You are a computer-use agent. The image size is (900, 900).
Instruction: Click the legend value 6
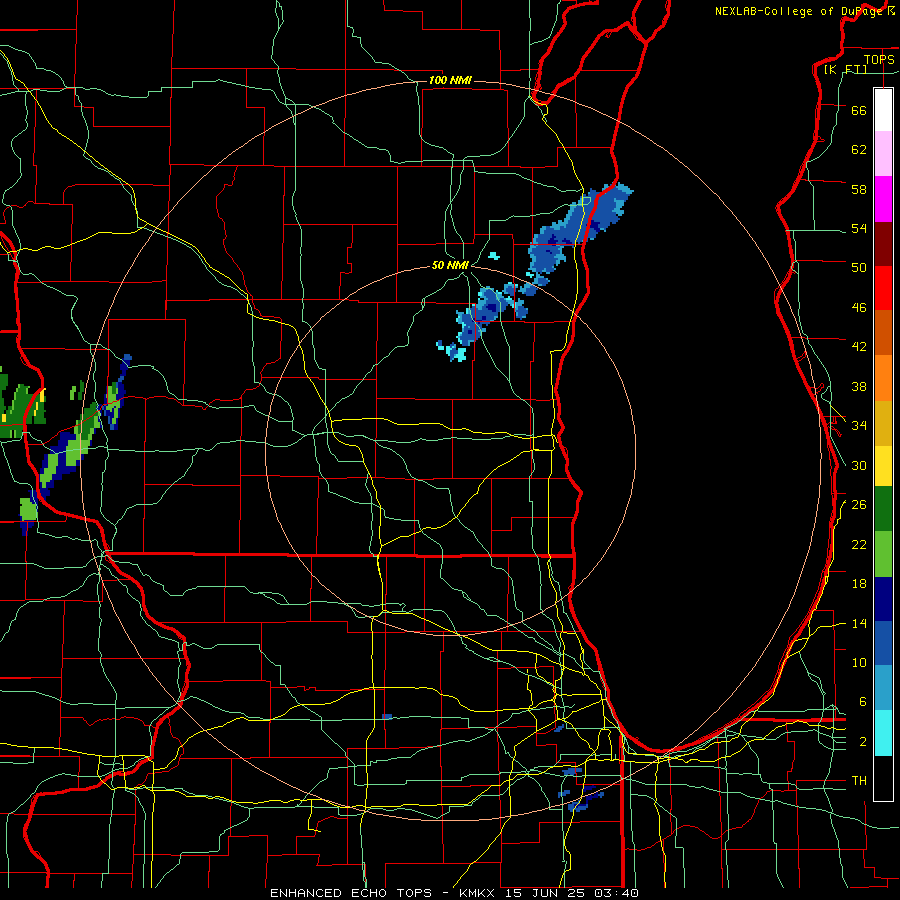pos(862,701)
